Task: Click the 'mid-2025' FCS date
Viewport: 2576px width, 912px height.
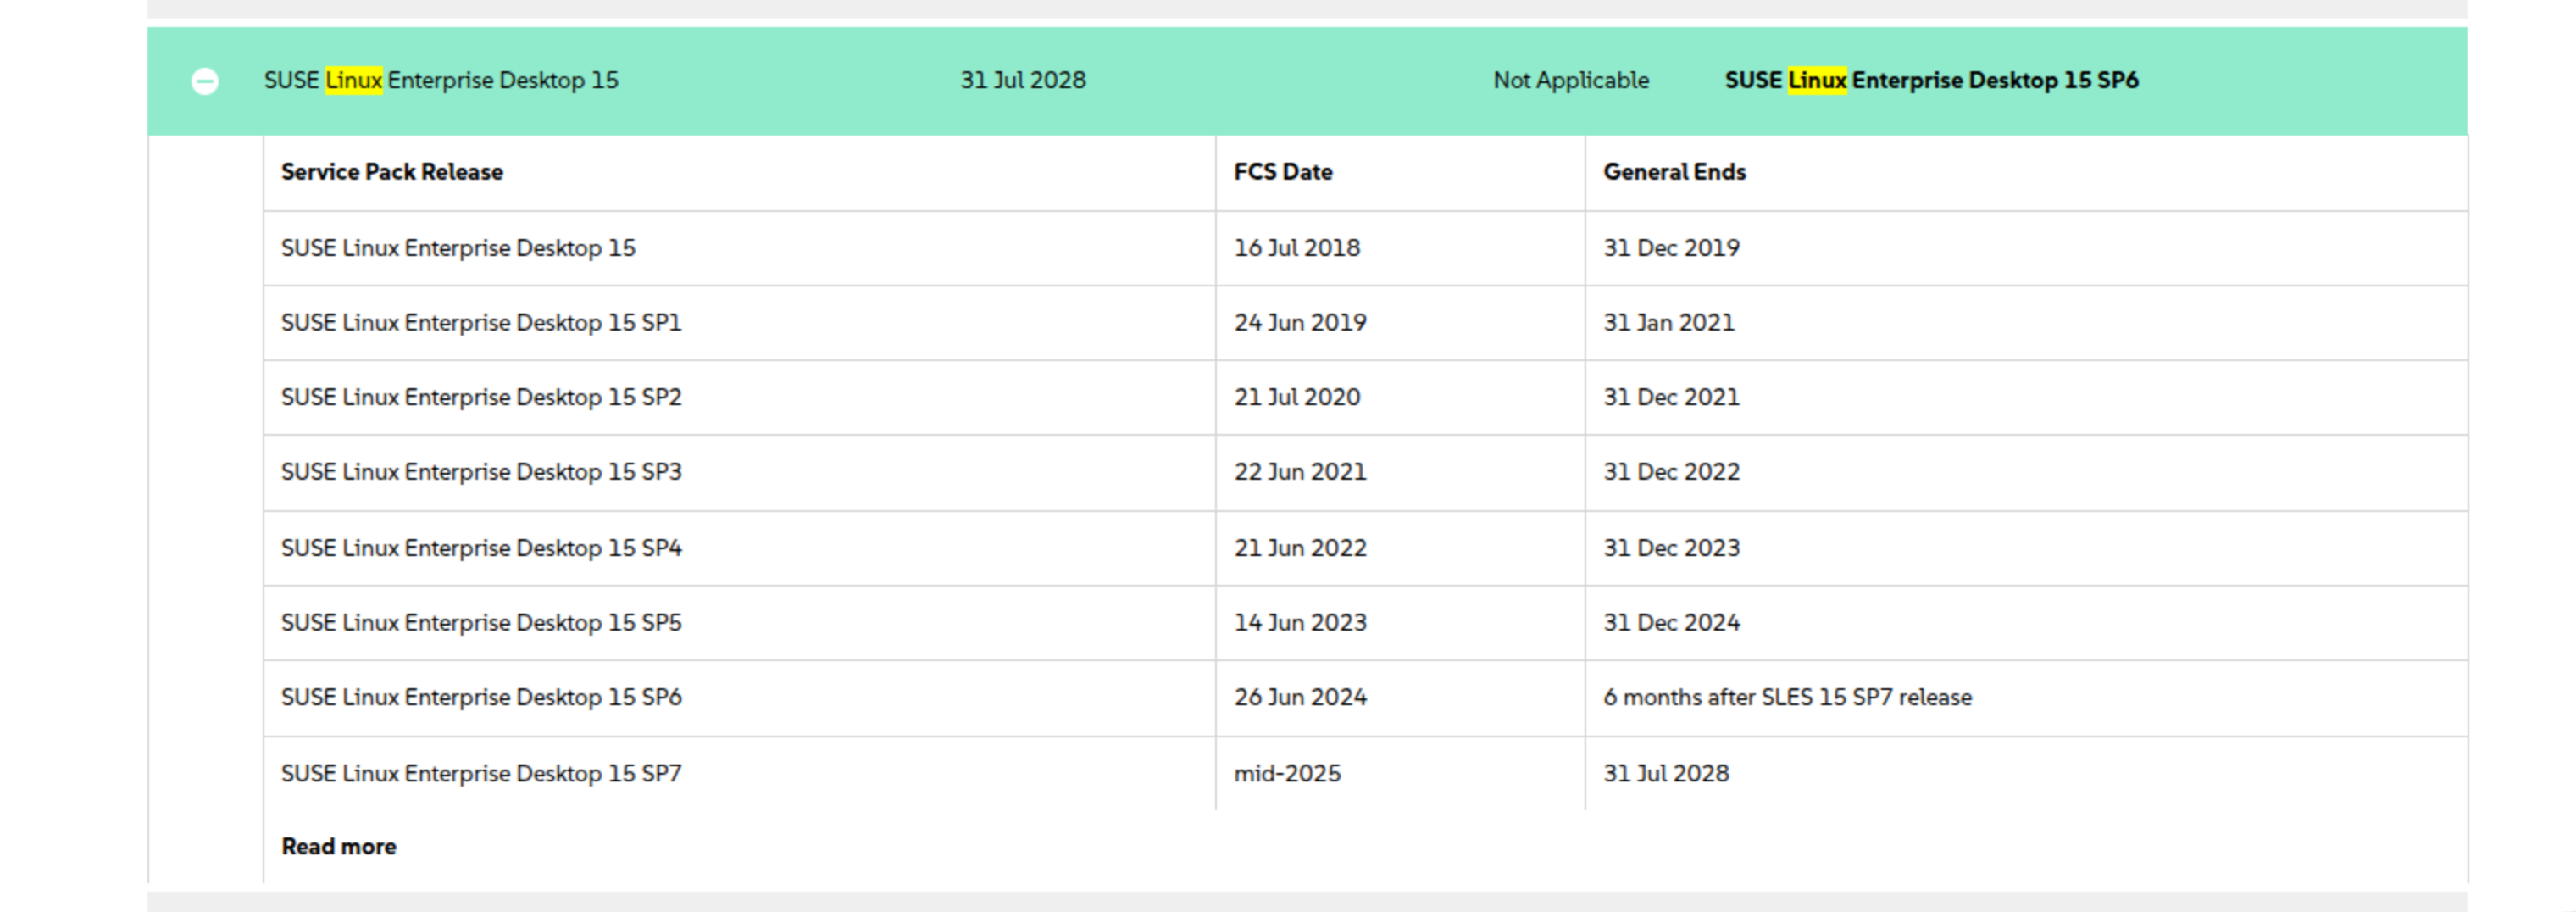Action: [x=1287, y=773]
